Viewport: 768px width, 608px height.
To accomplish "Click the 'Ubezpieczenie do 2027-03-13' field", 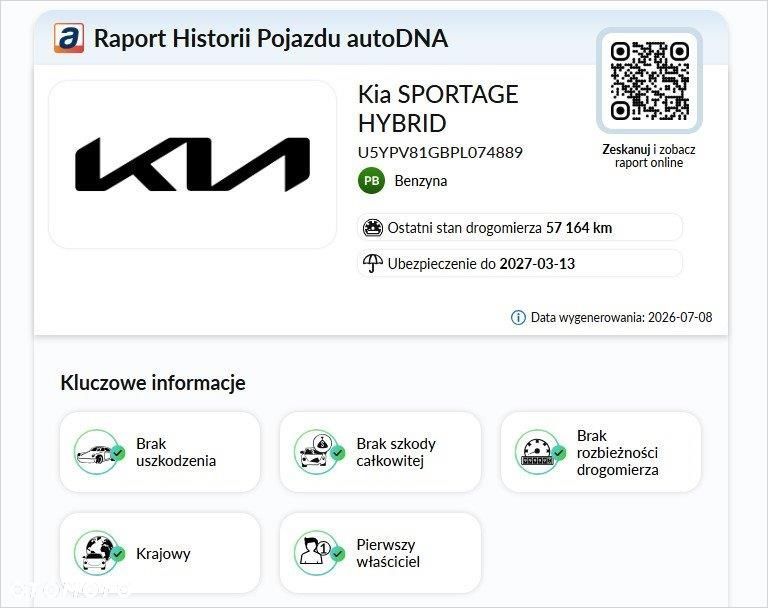I will (520, 264).
